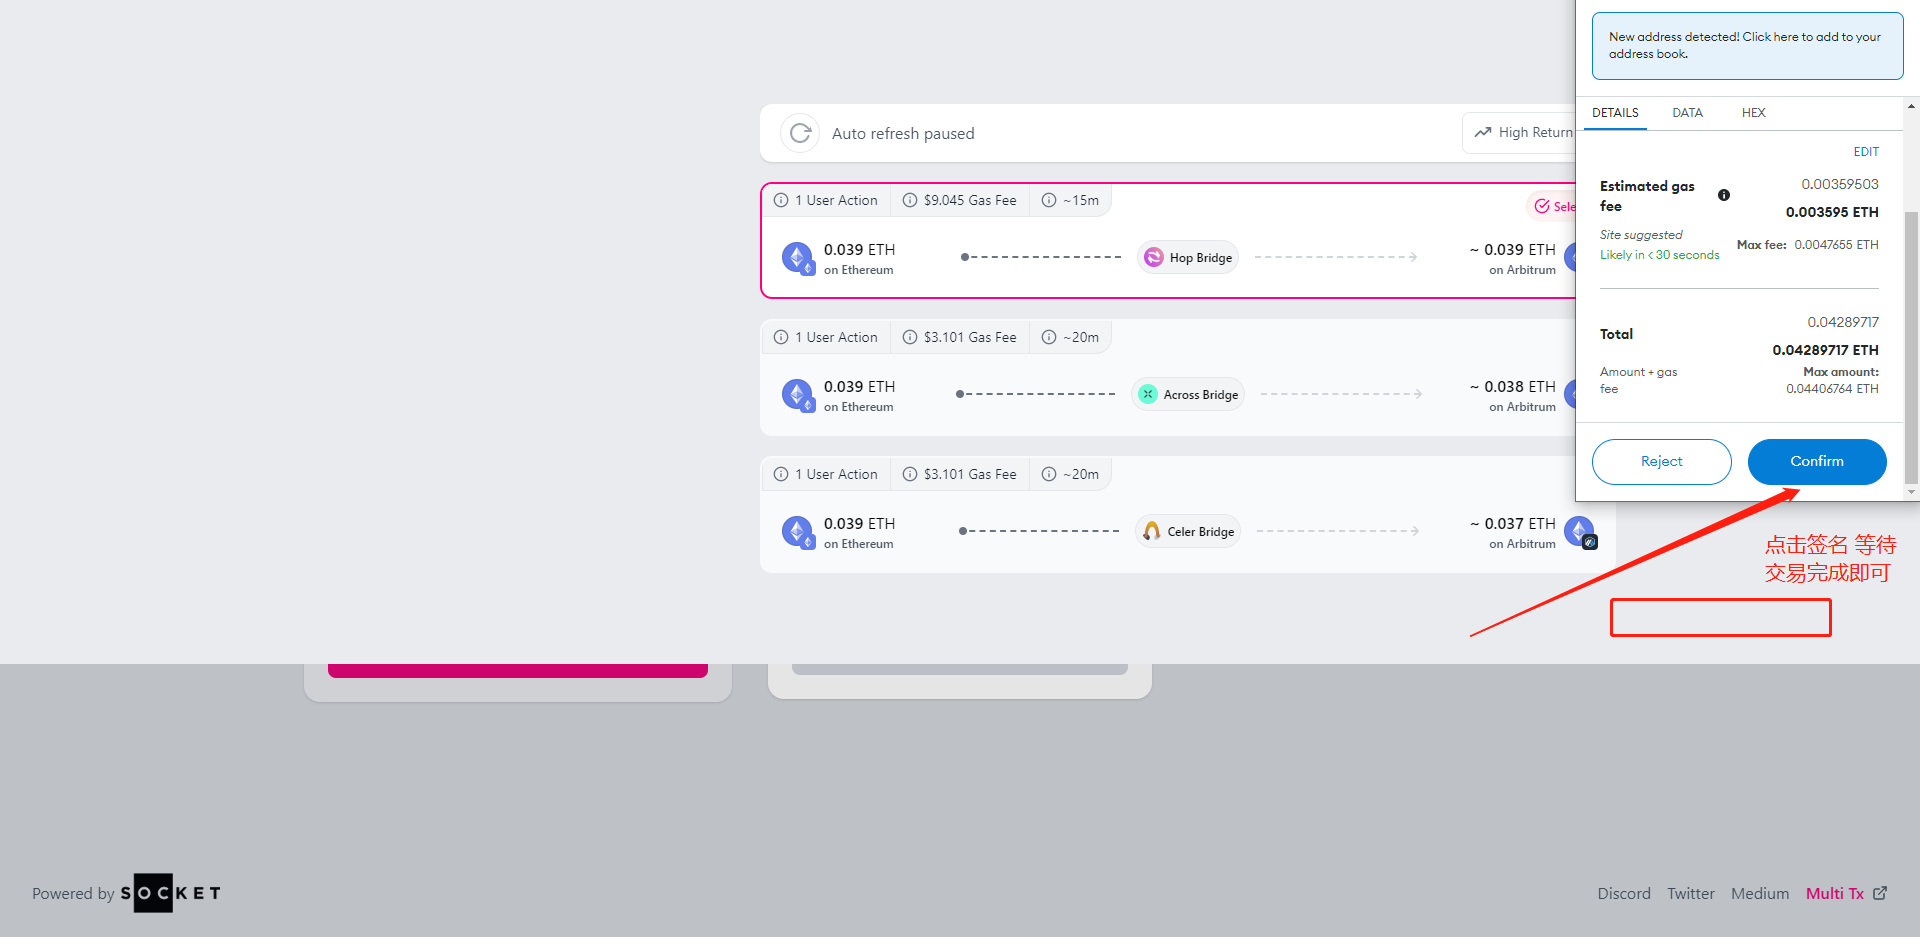Click the Hop Bridge logo icon
The height and width of the screenshot is (937, 1920).
tap(1153, 257)
